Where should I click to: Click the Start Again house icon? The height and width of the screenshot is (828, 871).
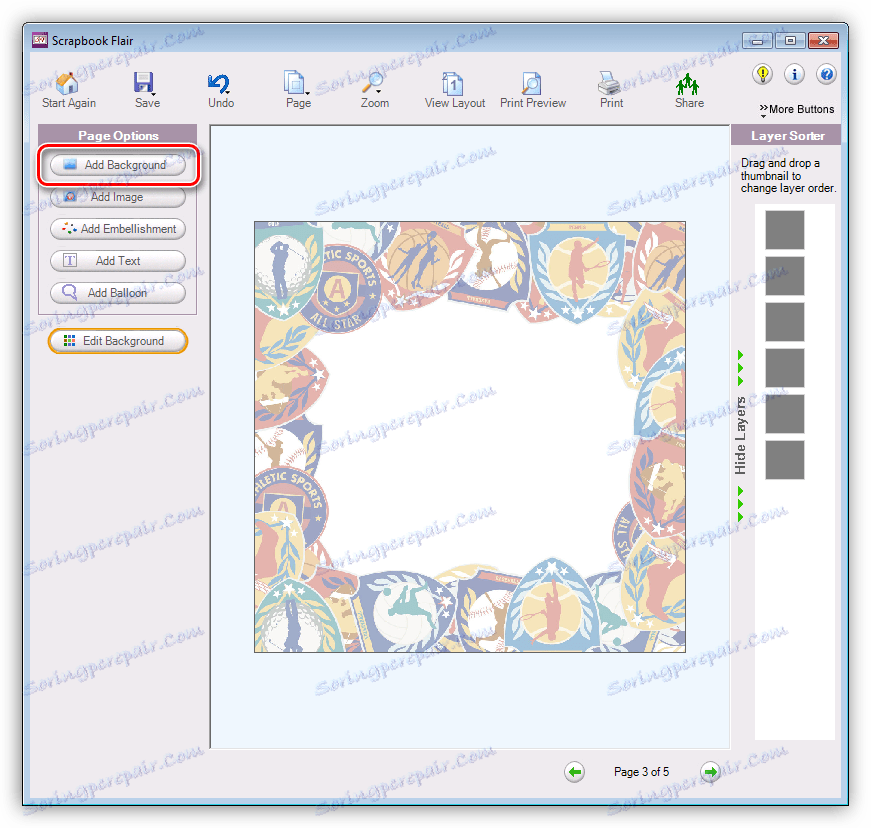point(68,83)
